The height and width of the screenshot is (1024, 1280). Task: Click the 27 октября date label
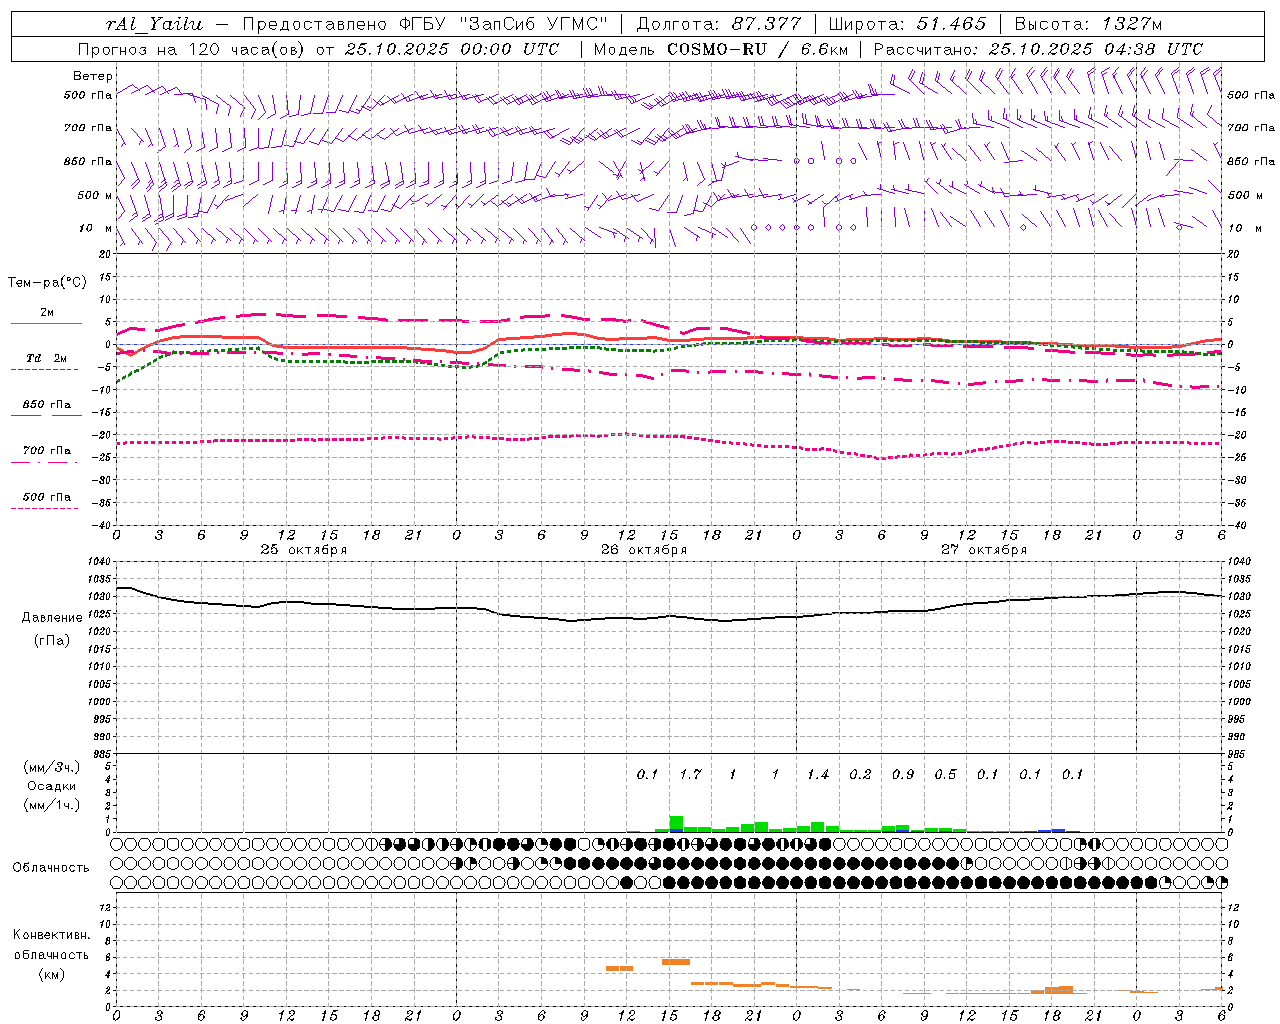coord(984,550)
